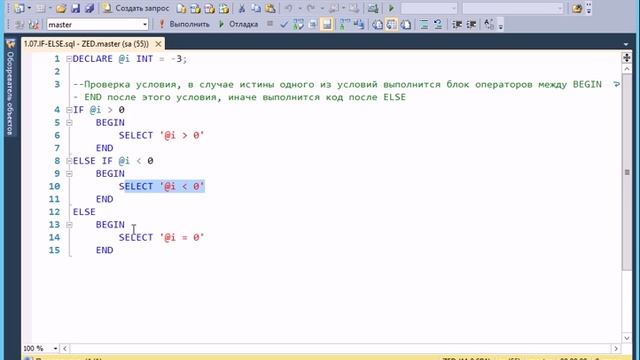The image size is (640, 360).
Task: Click the green Start debugging arrow
Action: [391, 8]
